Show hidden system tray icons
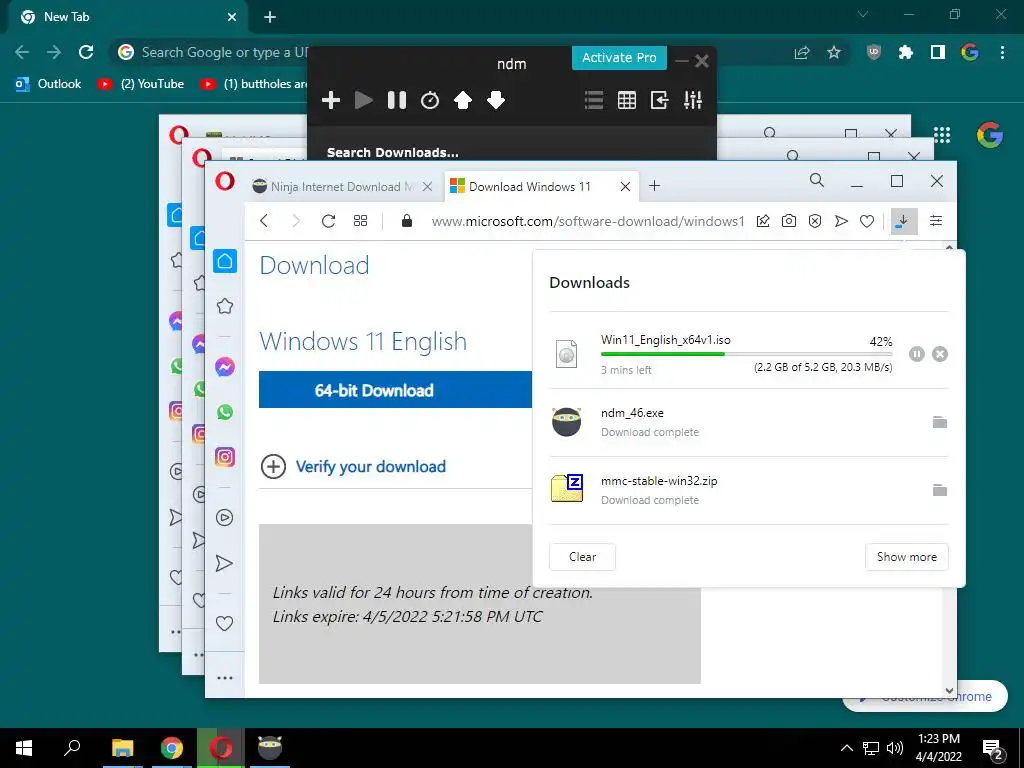 click(x=846, y=748)
